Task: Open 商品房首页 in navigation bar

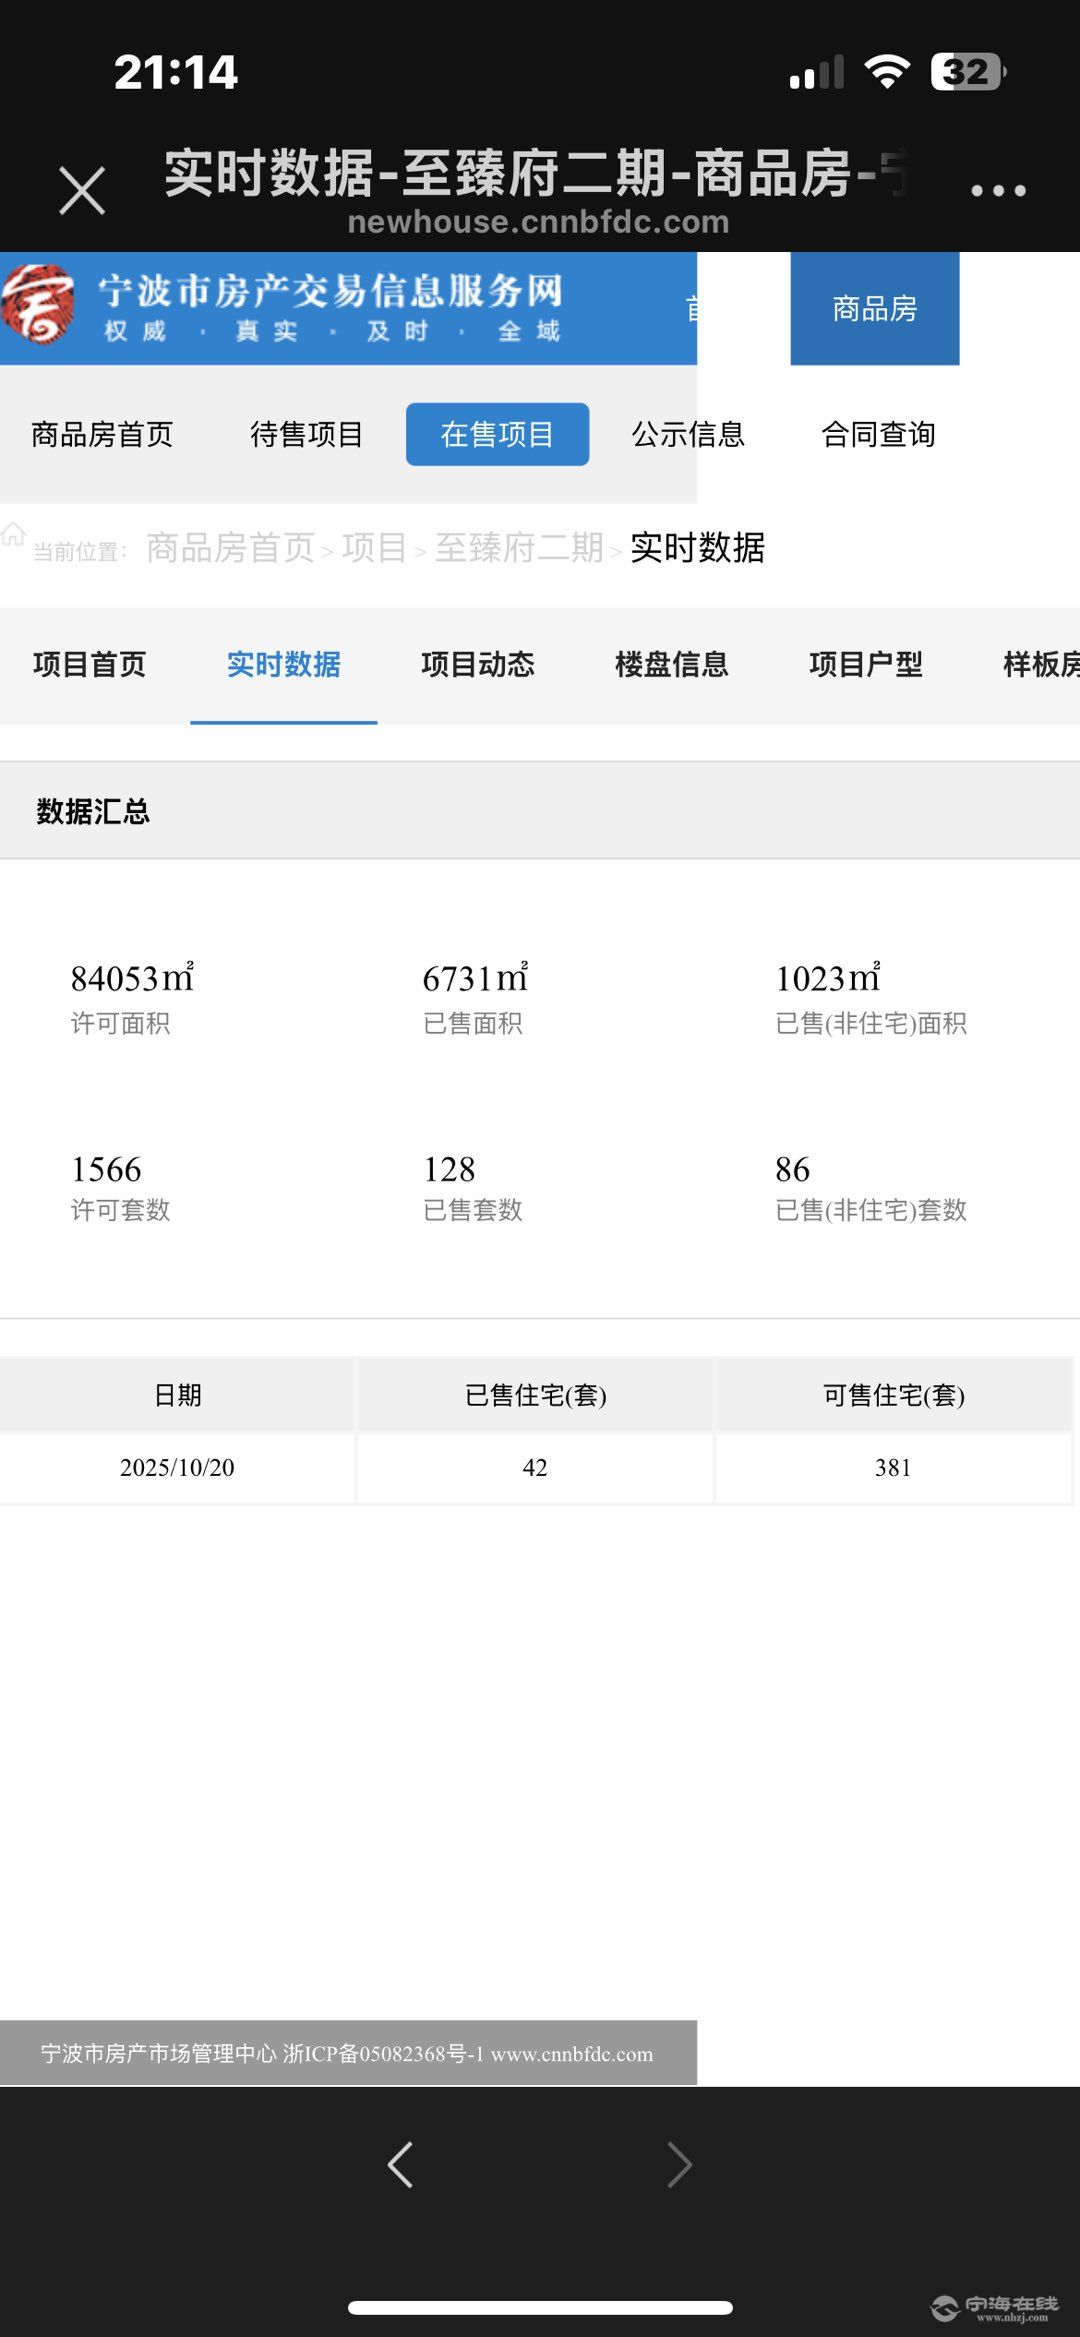Action: click(x=102, y=435)
